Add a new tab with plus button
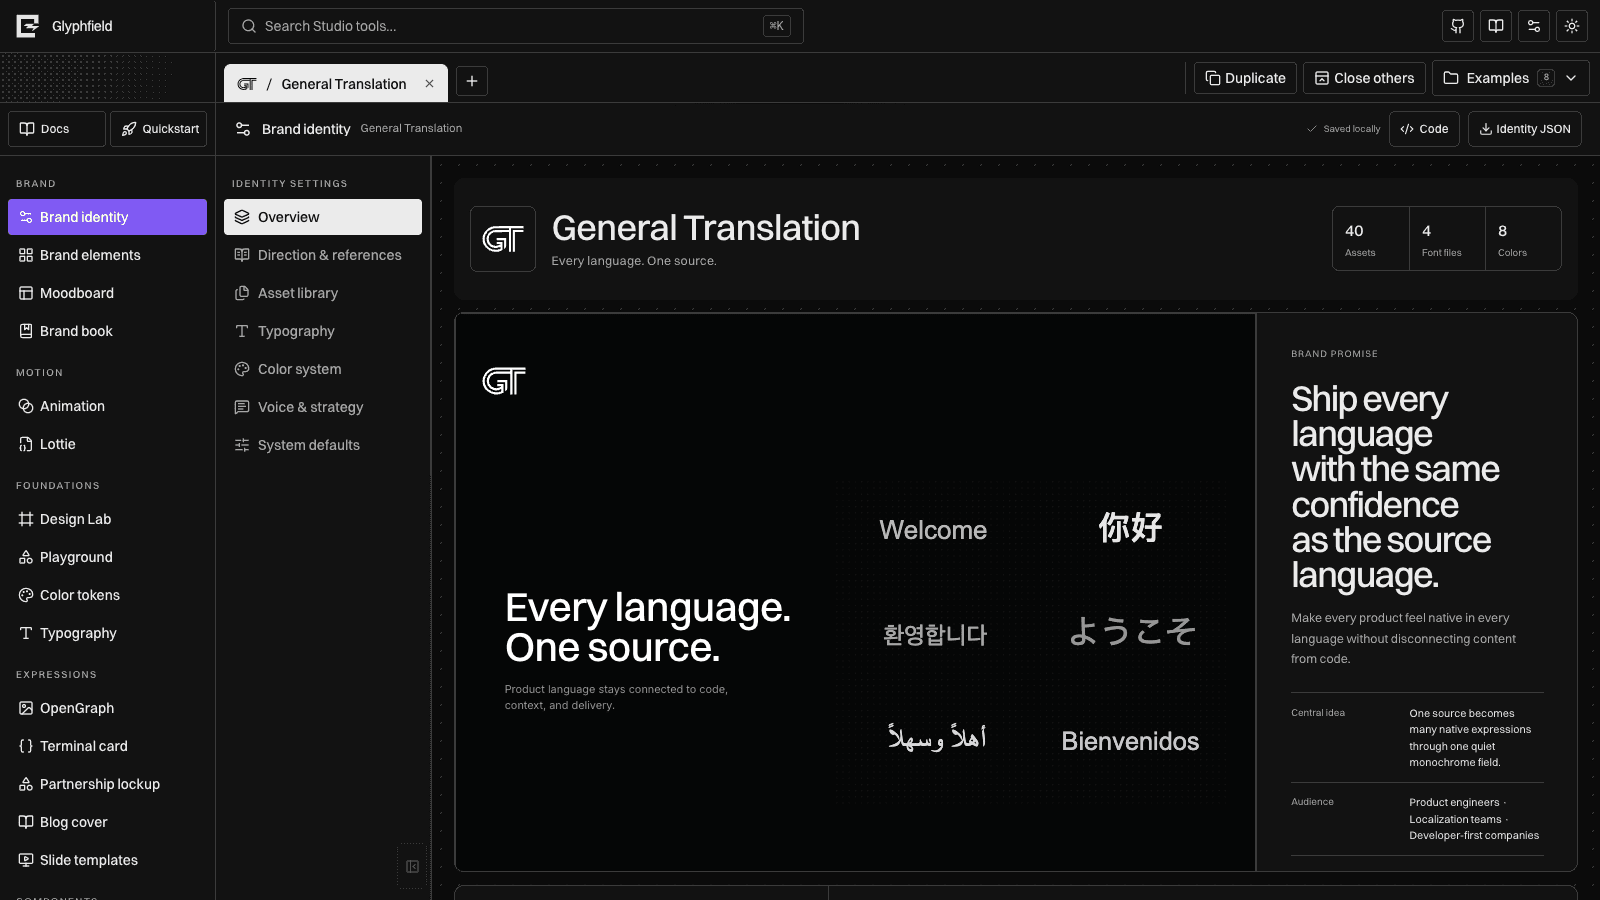 472,81
